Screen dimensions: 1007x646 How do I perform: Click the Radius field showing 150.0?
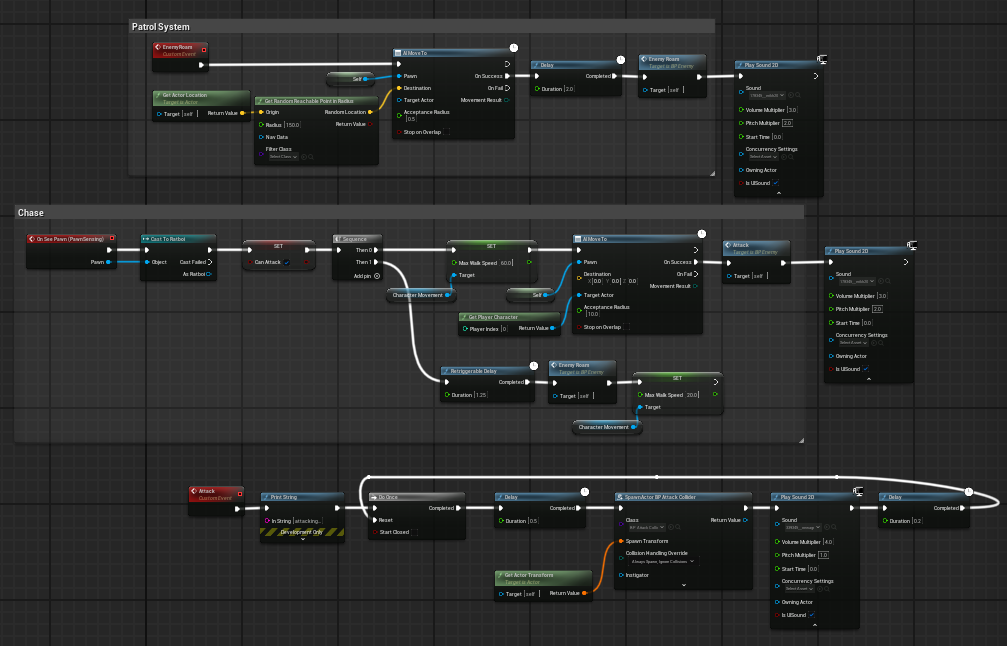[x=292, y=125]
